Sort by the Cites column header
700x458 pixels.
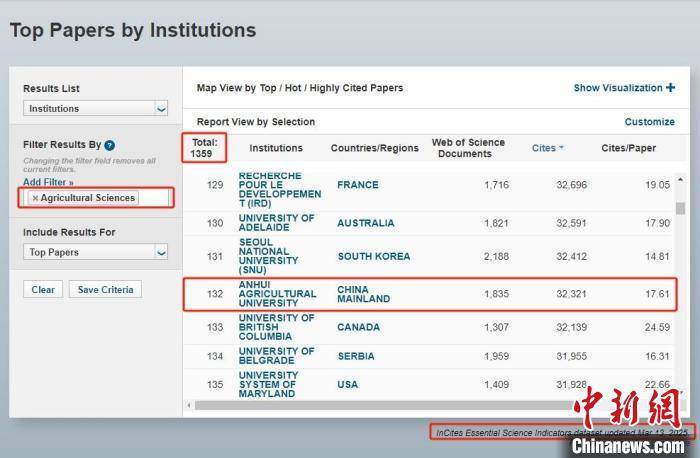[547, 148]
